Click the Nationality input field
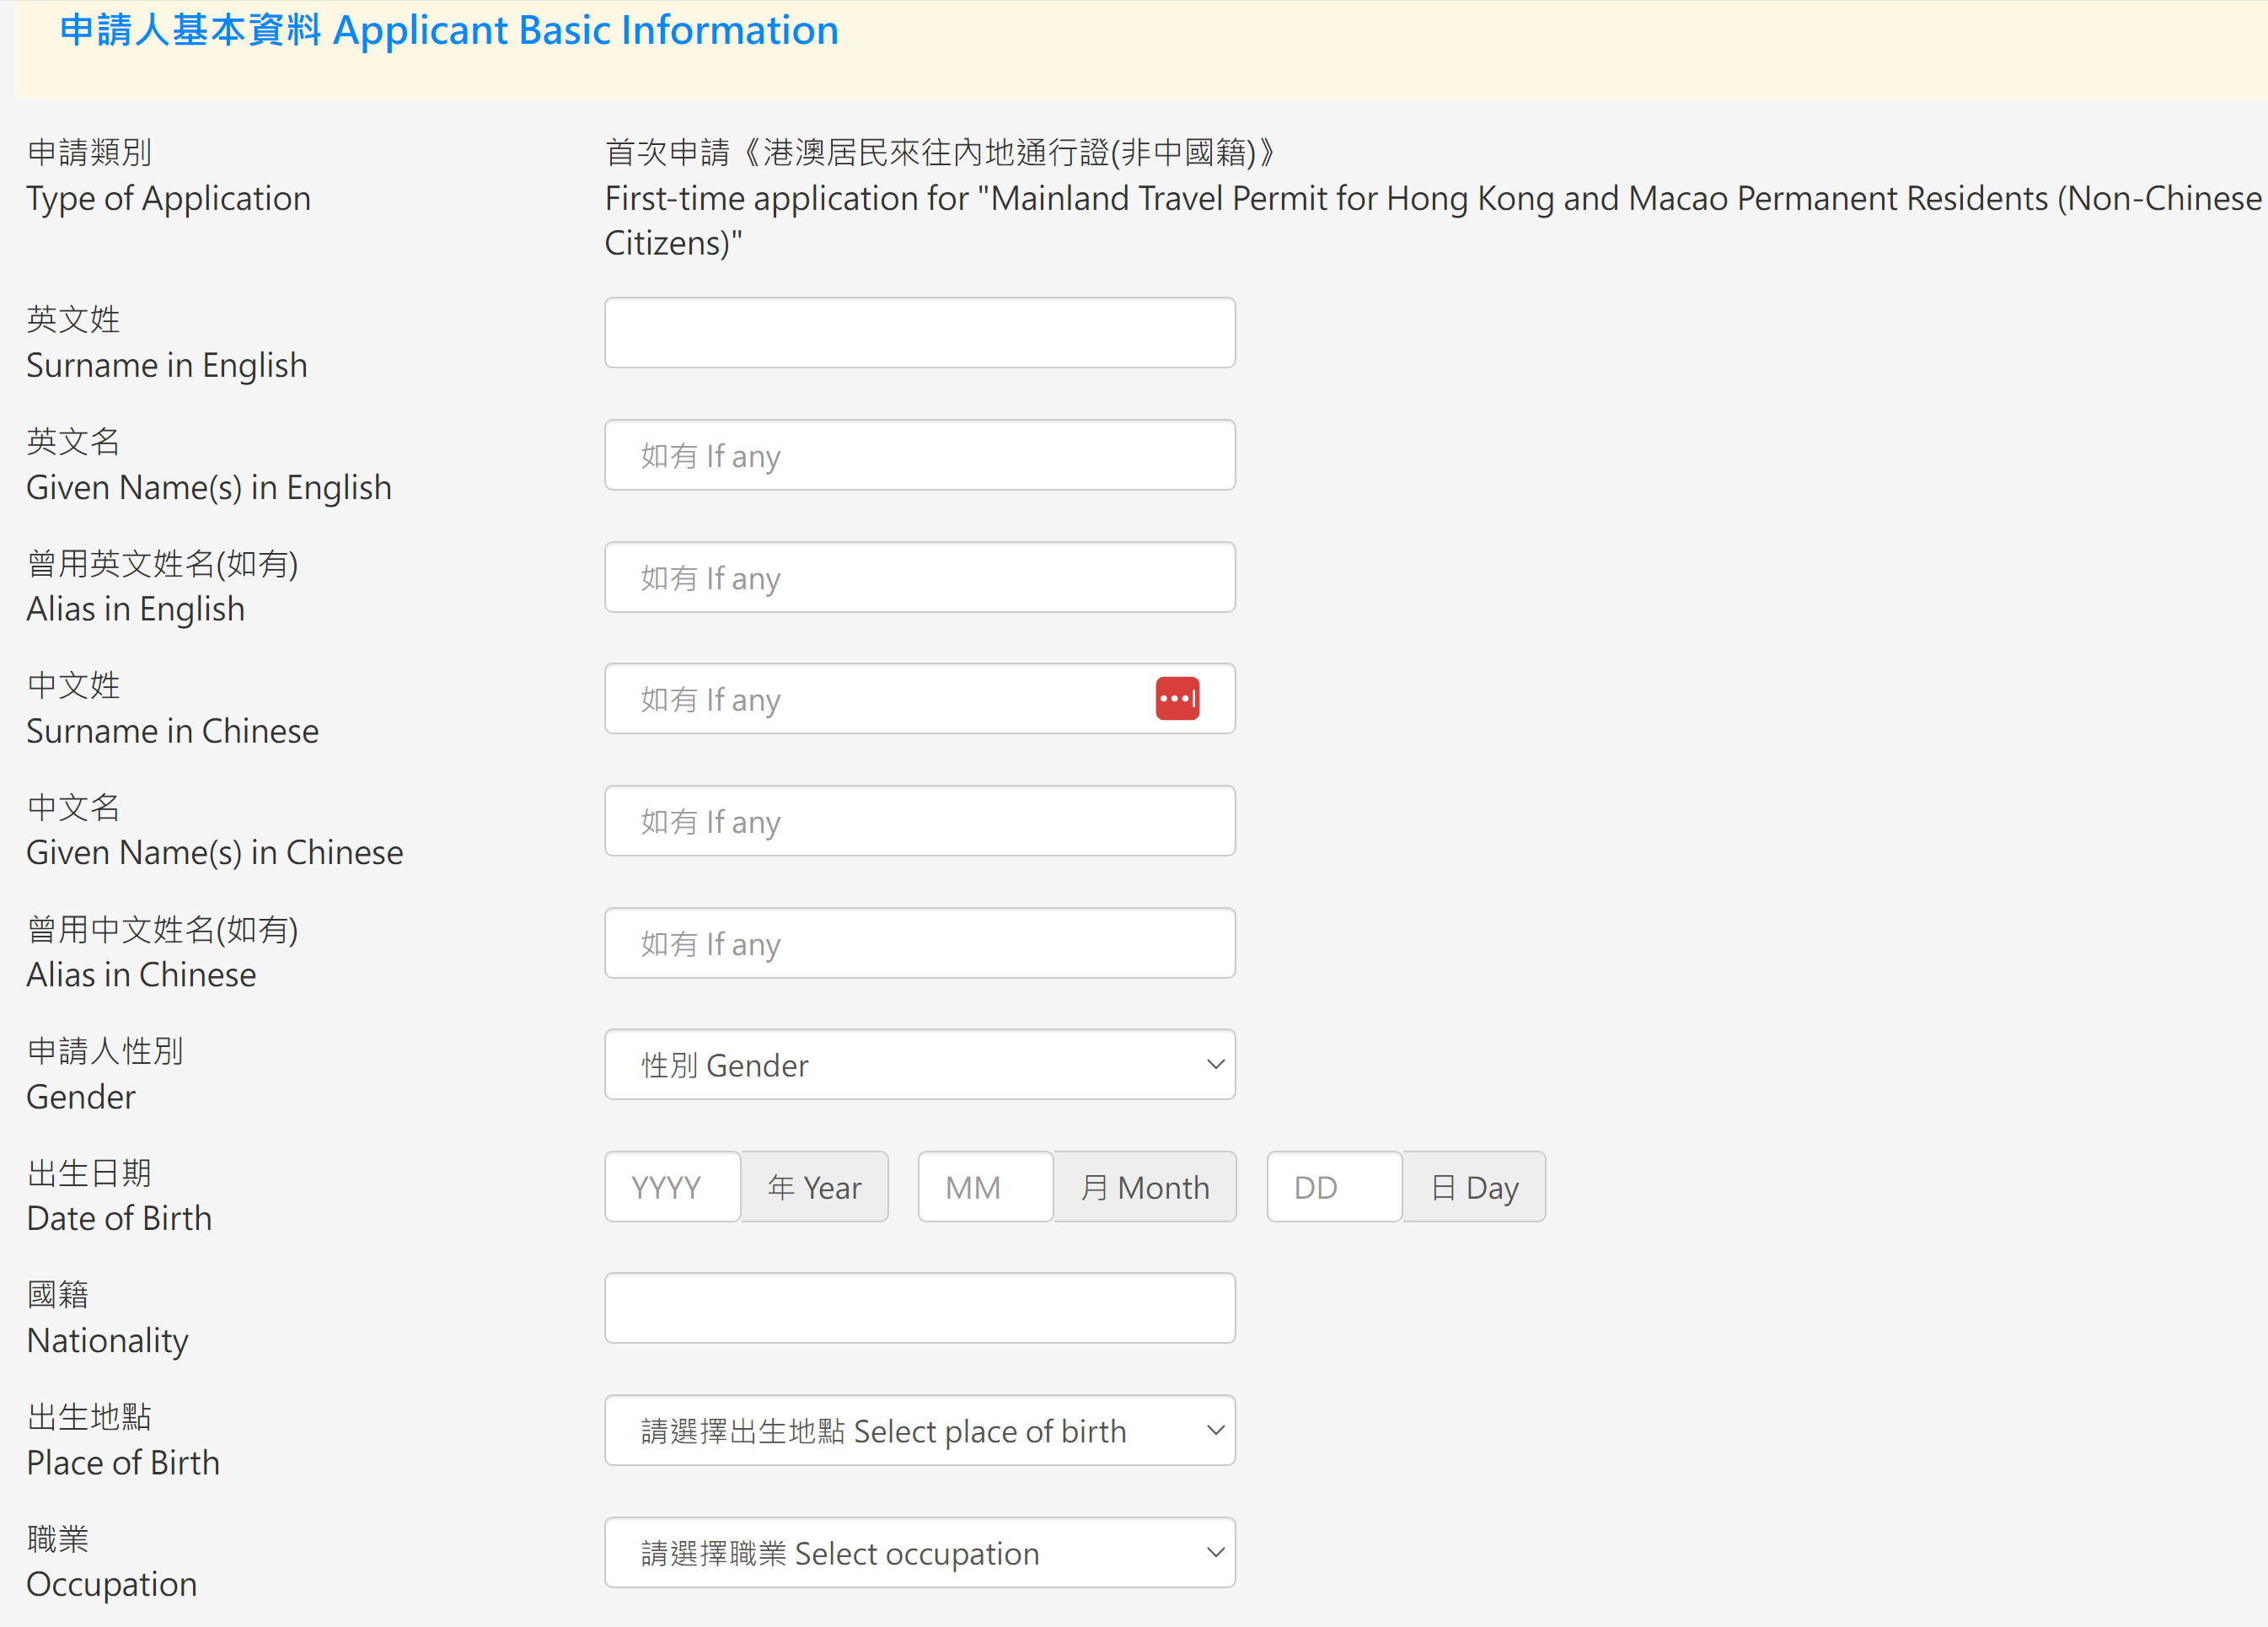This screenshot has width=2268, height=1627. coord(920,1308)
